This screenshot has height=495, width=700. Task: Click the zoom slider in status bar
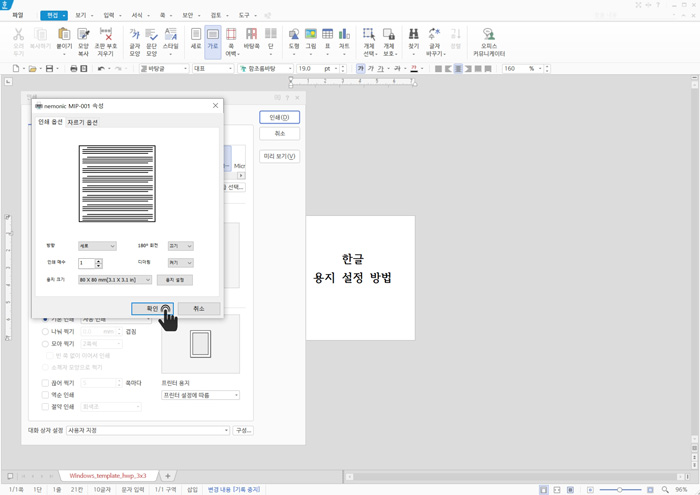point(620,490)
